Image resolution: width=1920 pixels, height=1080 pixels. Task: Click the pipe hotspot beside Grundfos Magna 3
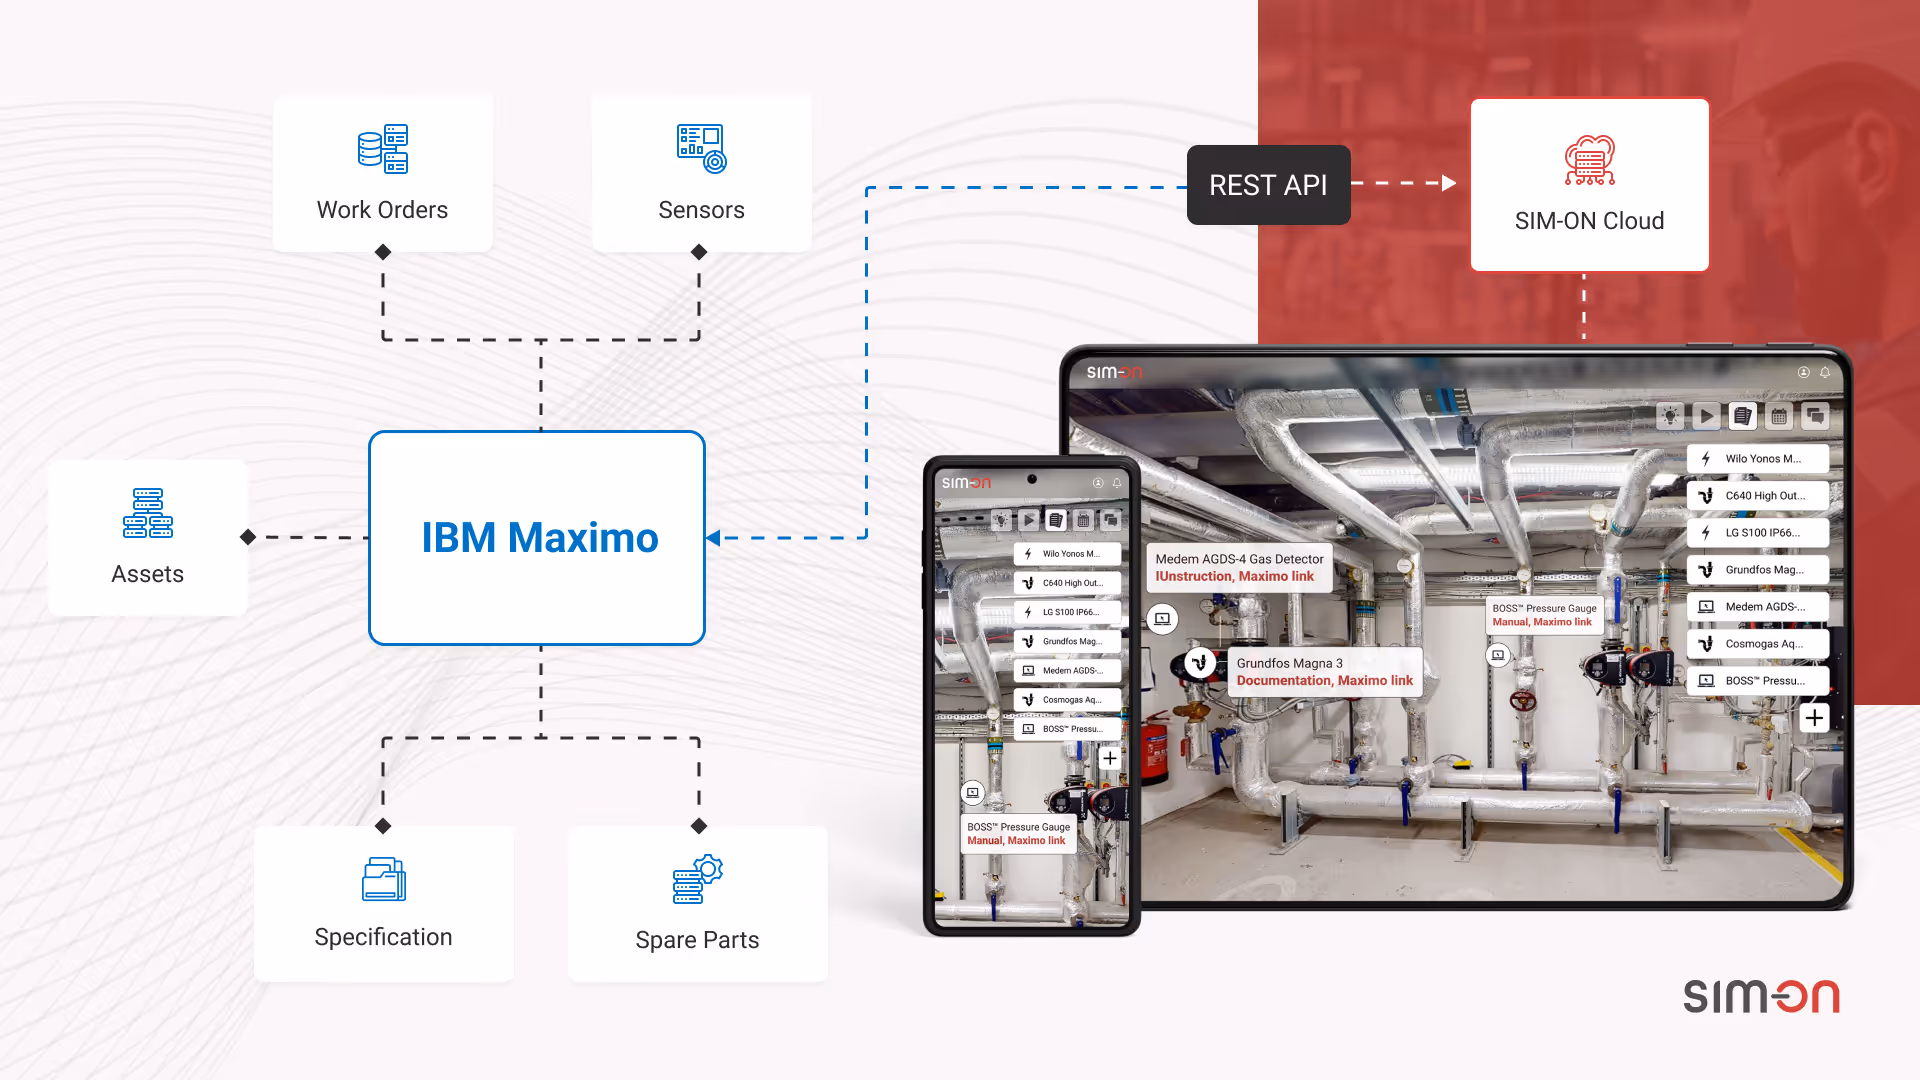[x=1200, y=662]
